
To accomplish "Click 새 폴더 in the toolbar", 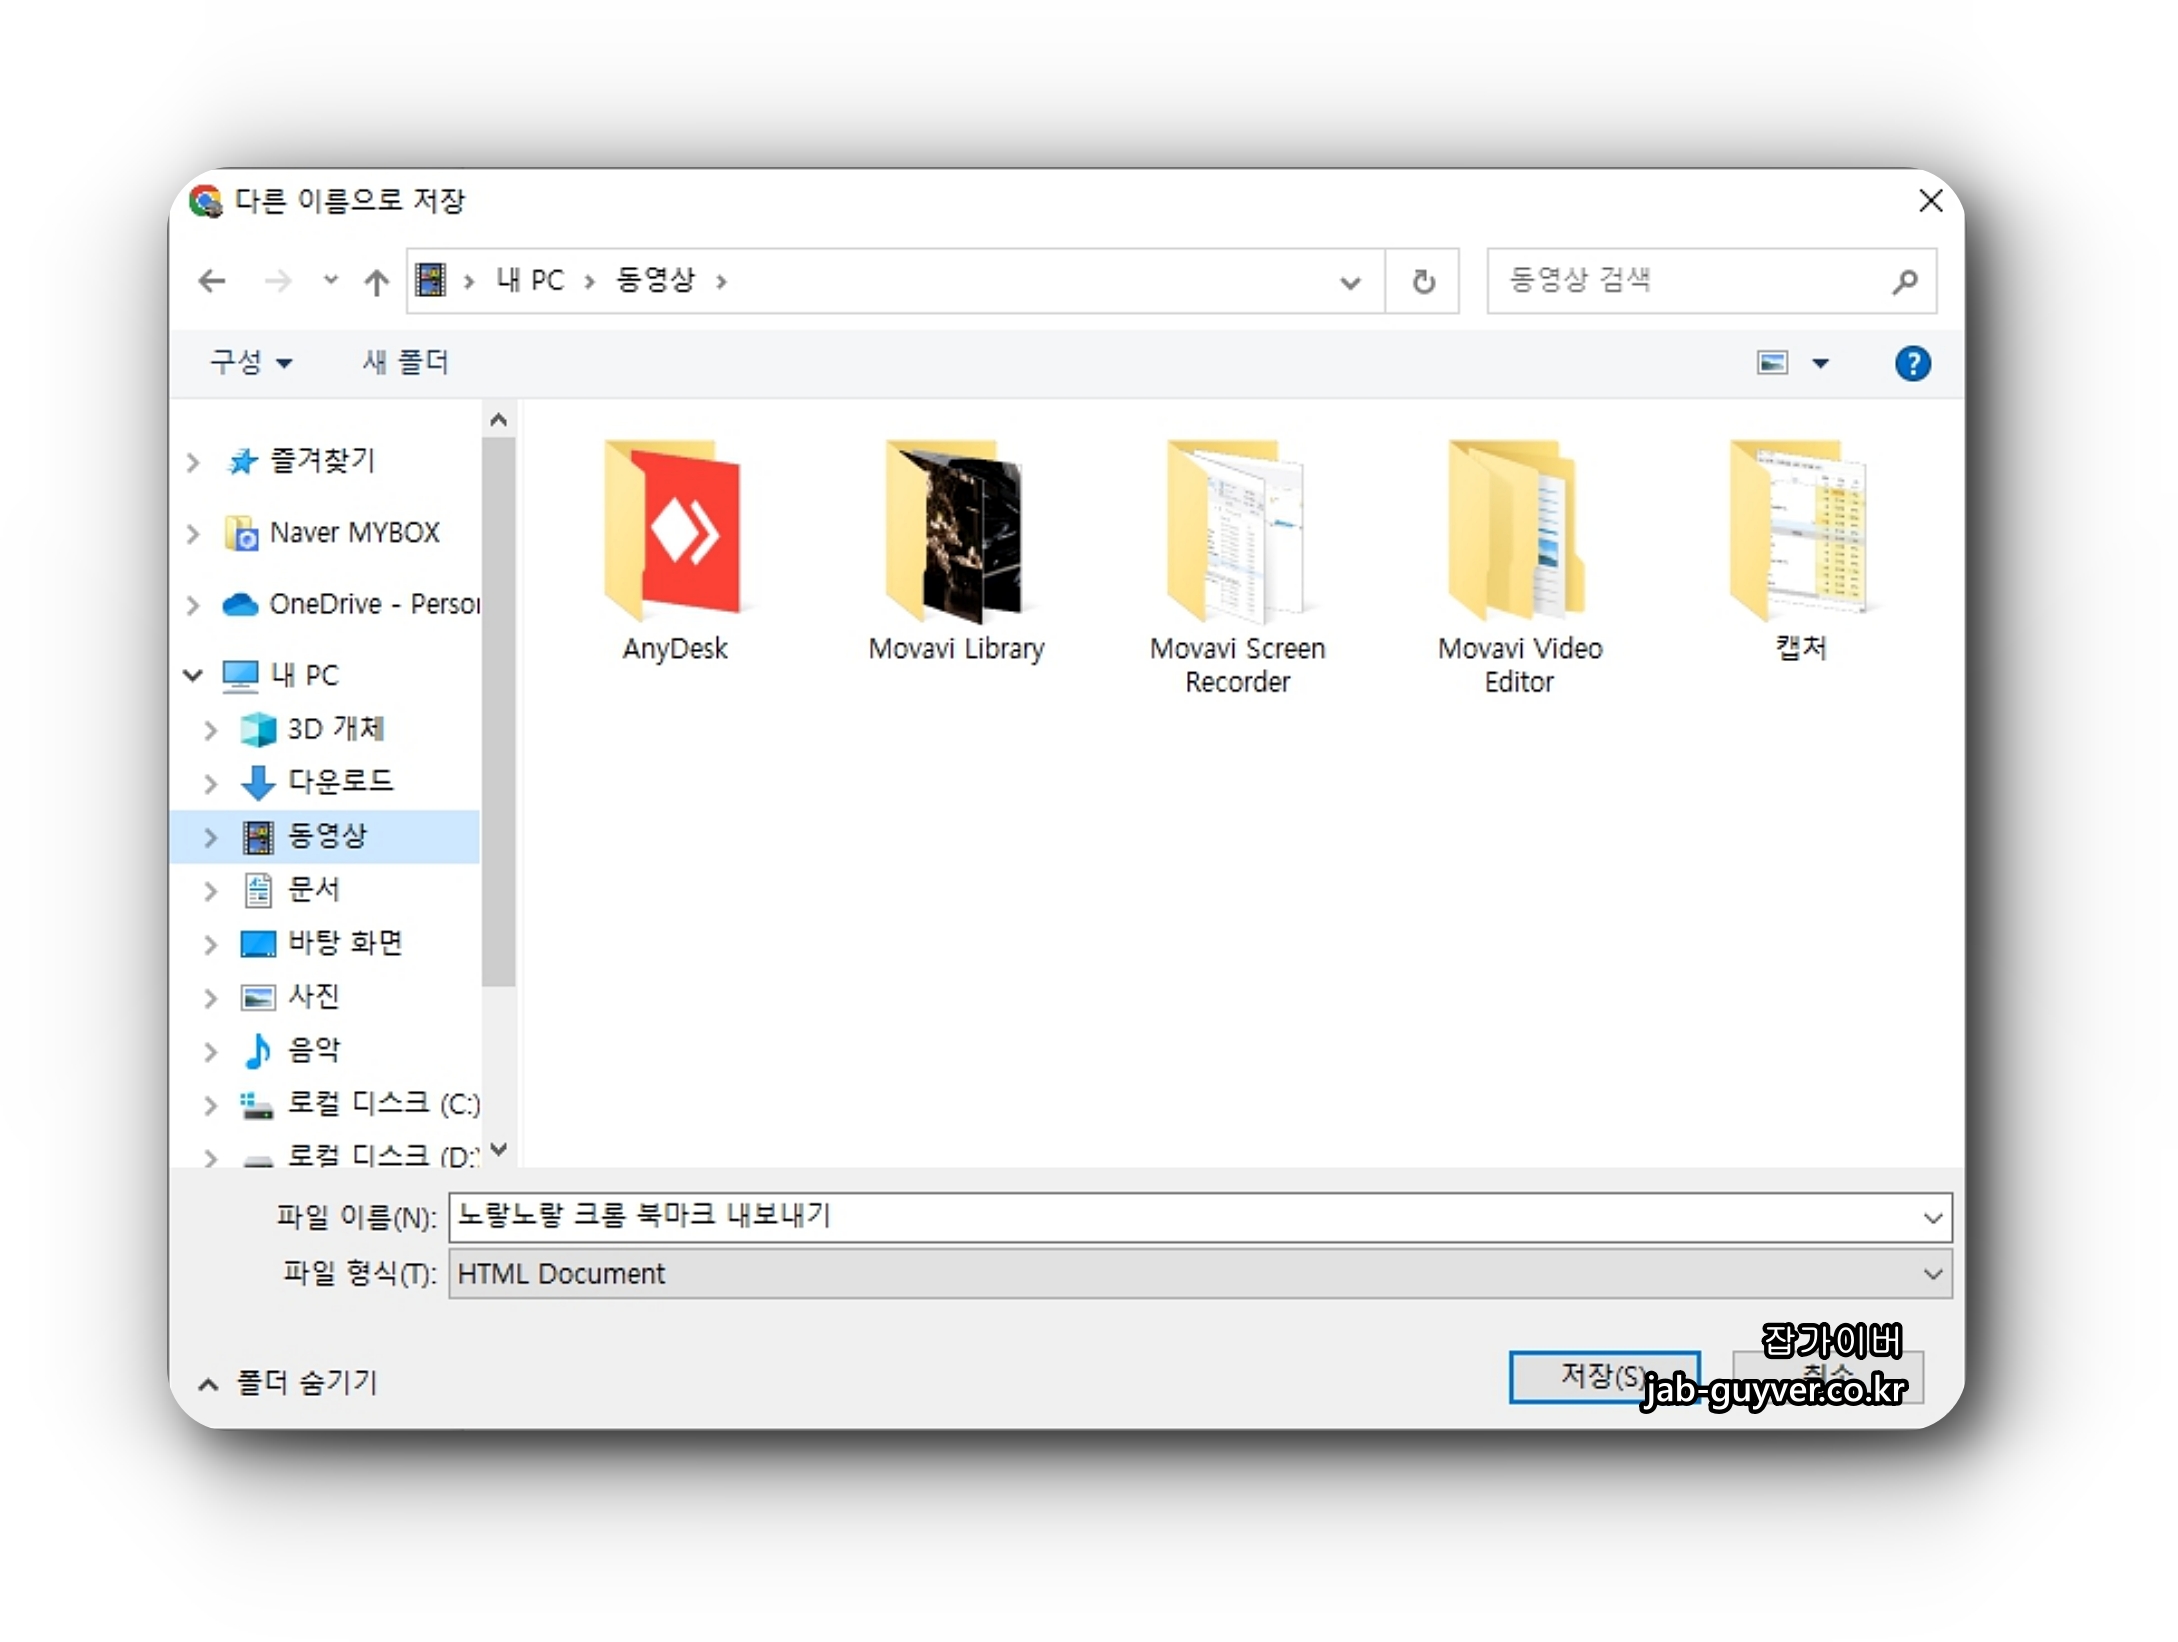I will pyautogui.click(x=405, y=362).
